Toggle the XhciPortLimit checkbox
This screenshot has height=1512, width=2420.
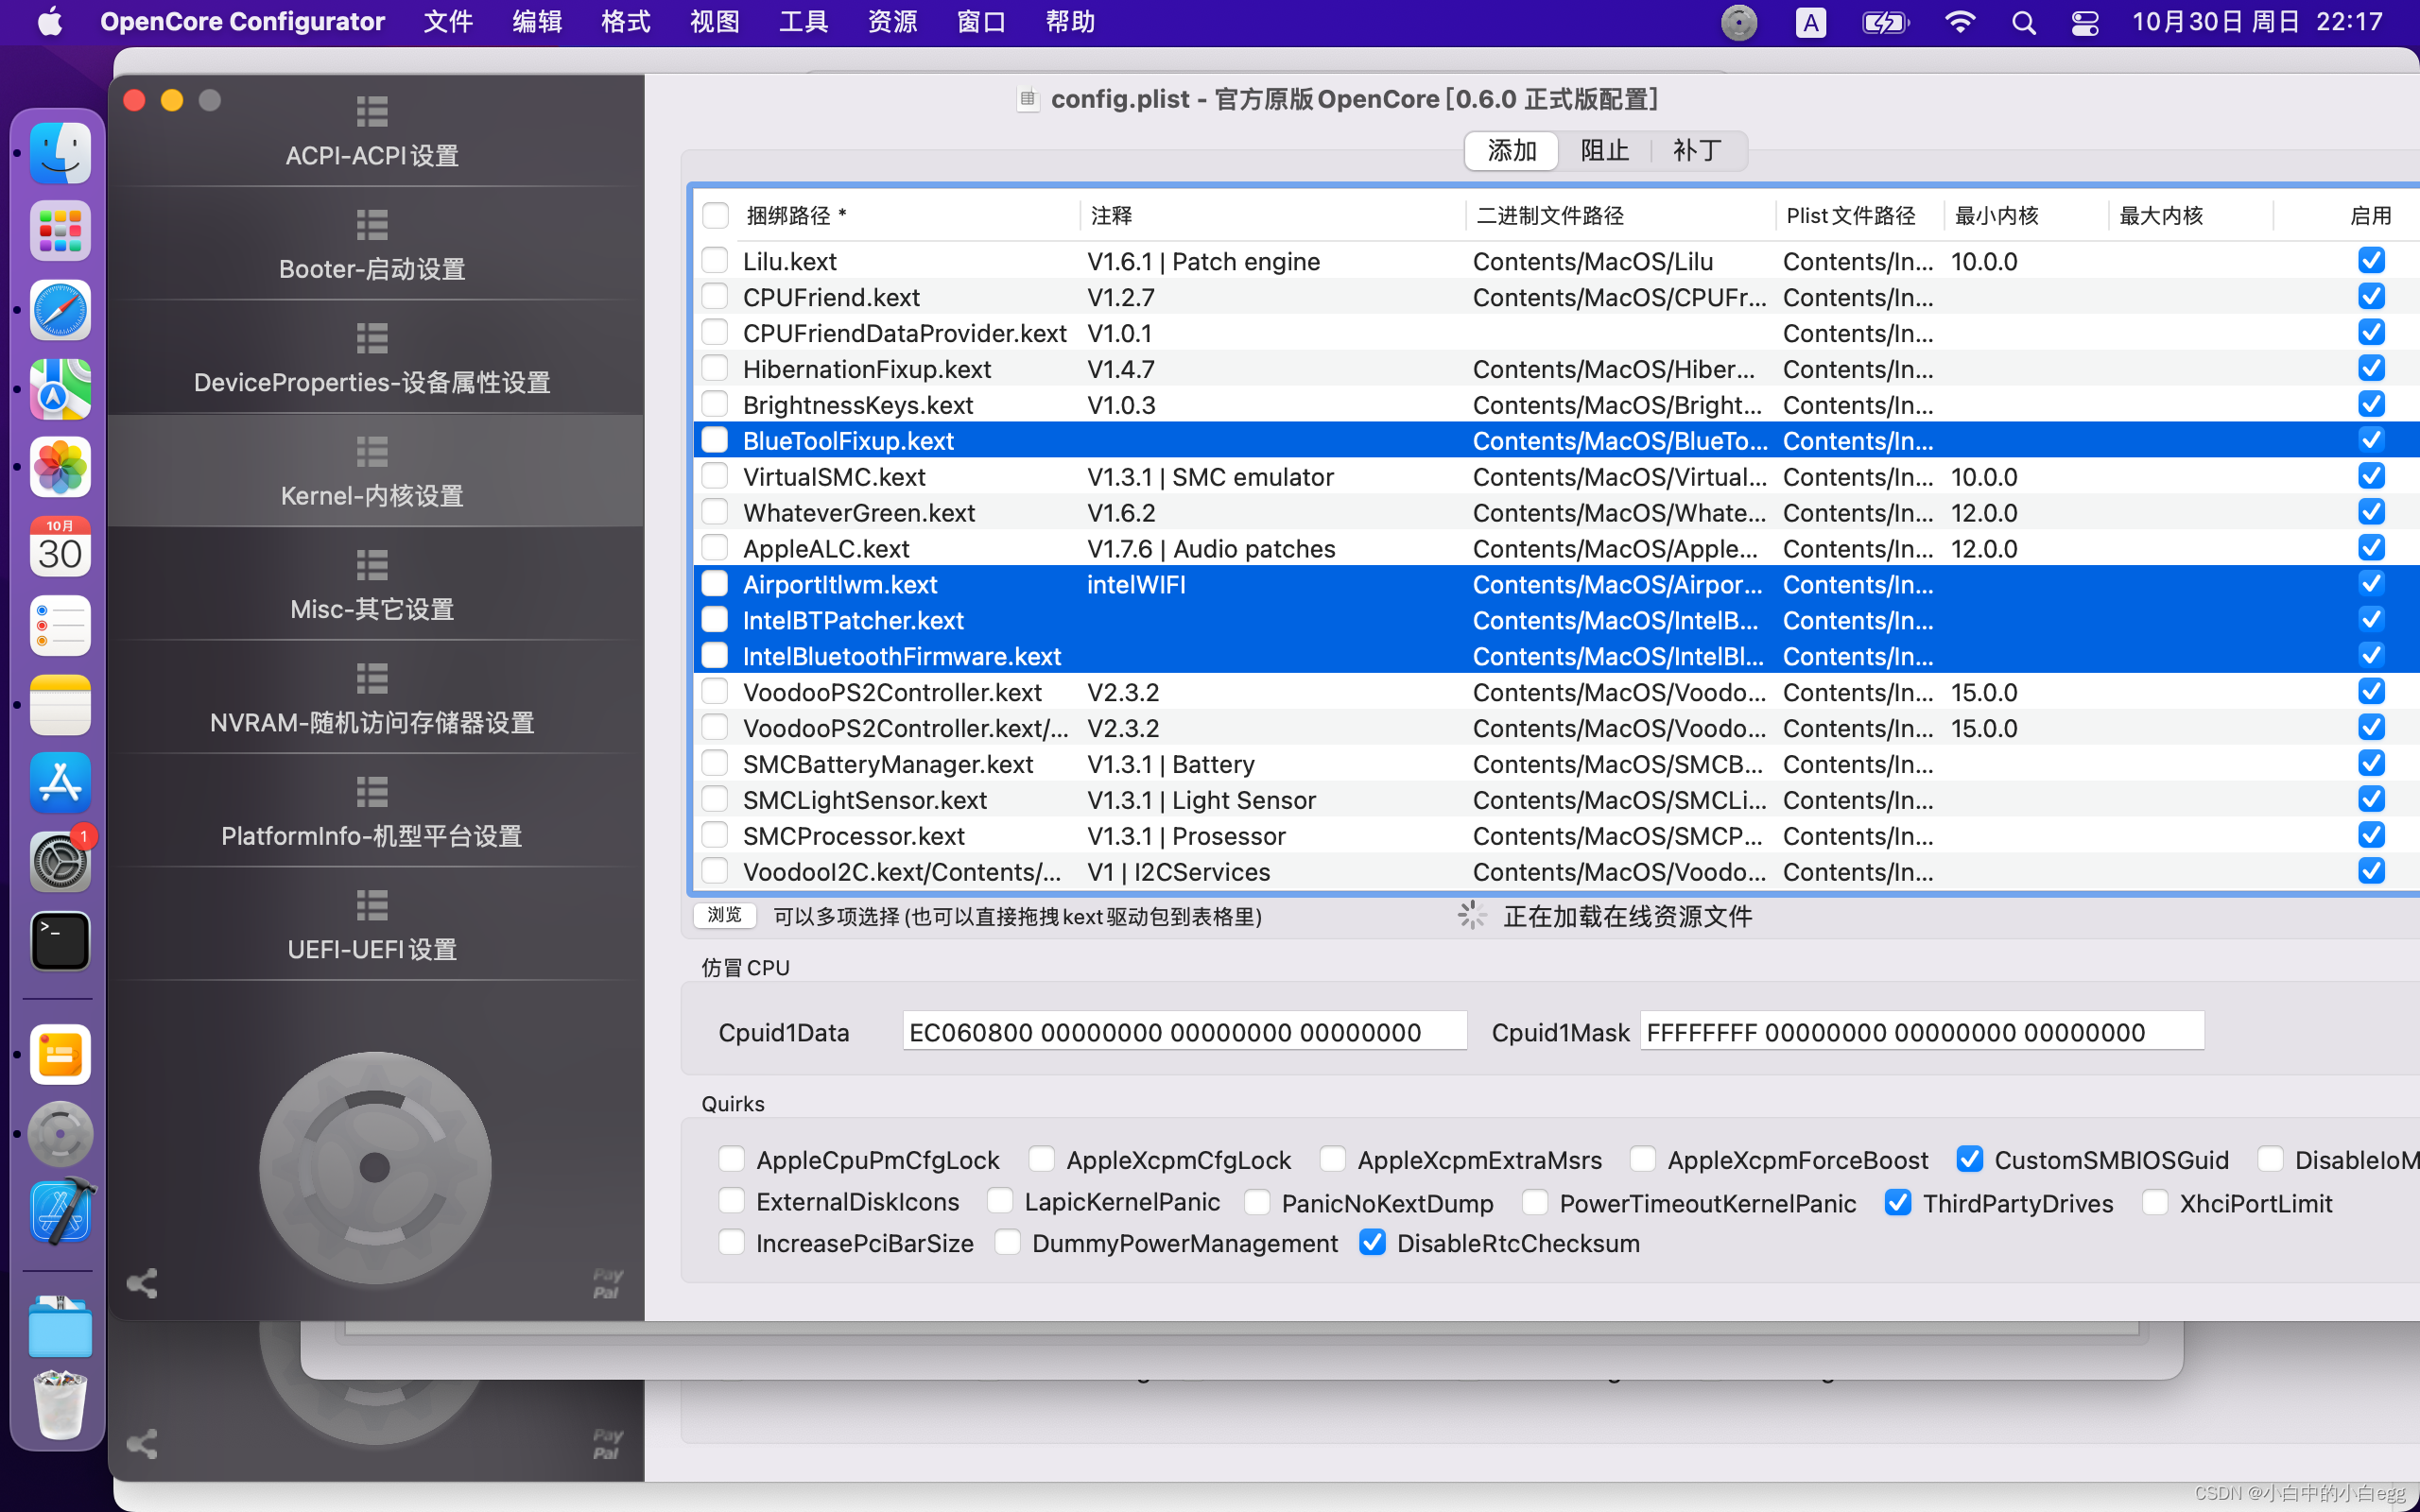click(2155, 1202)
